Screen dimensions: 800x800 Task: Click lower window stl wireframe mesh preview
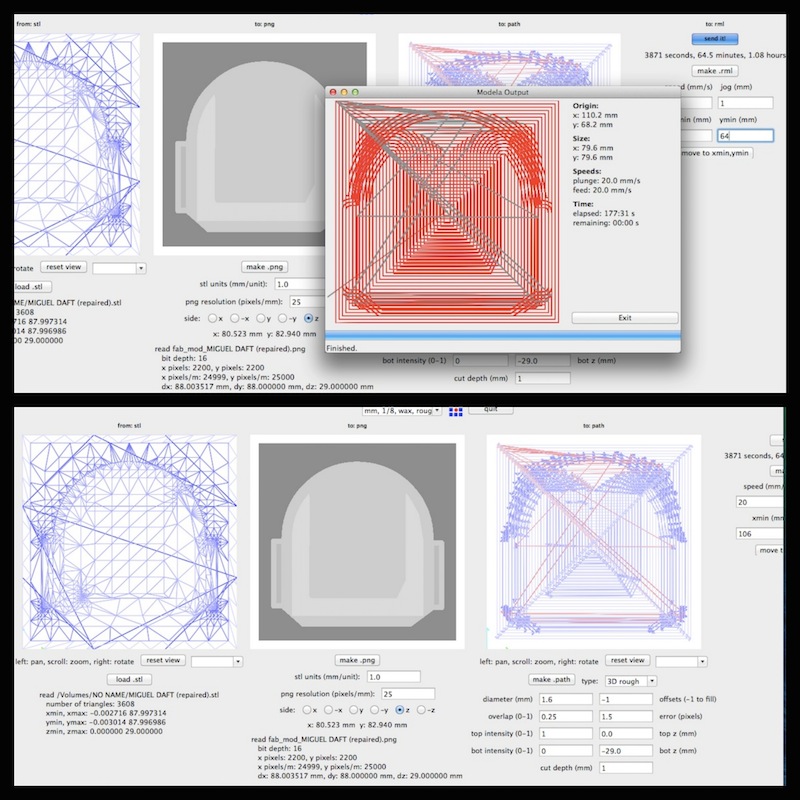point(130,542)
